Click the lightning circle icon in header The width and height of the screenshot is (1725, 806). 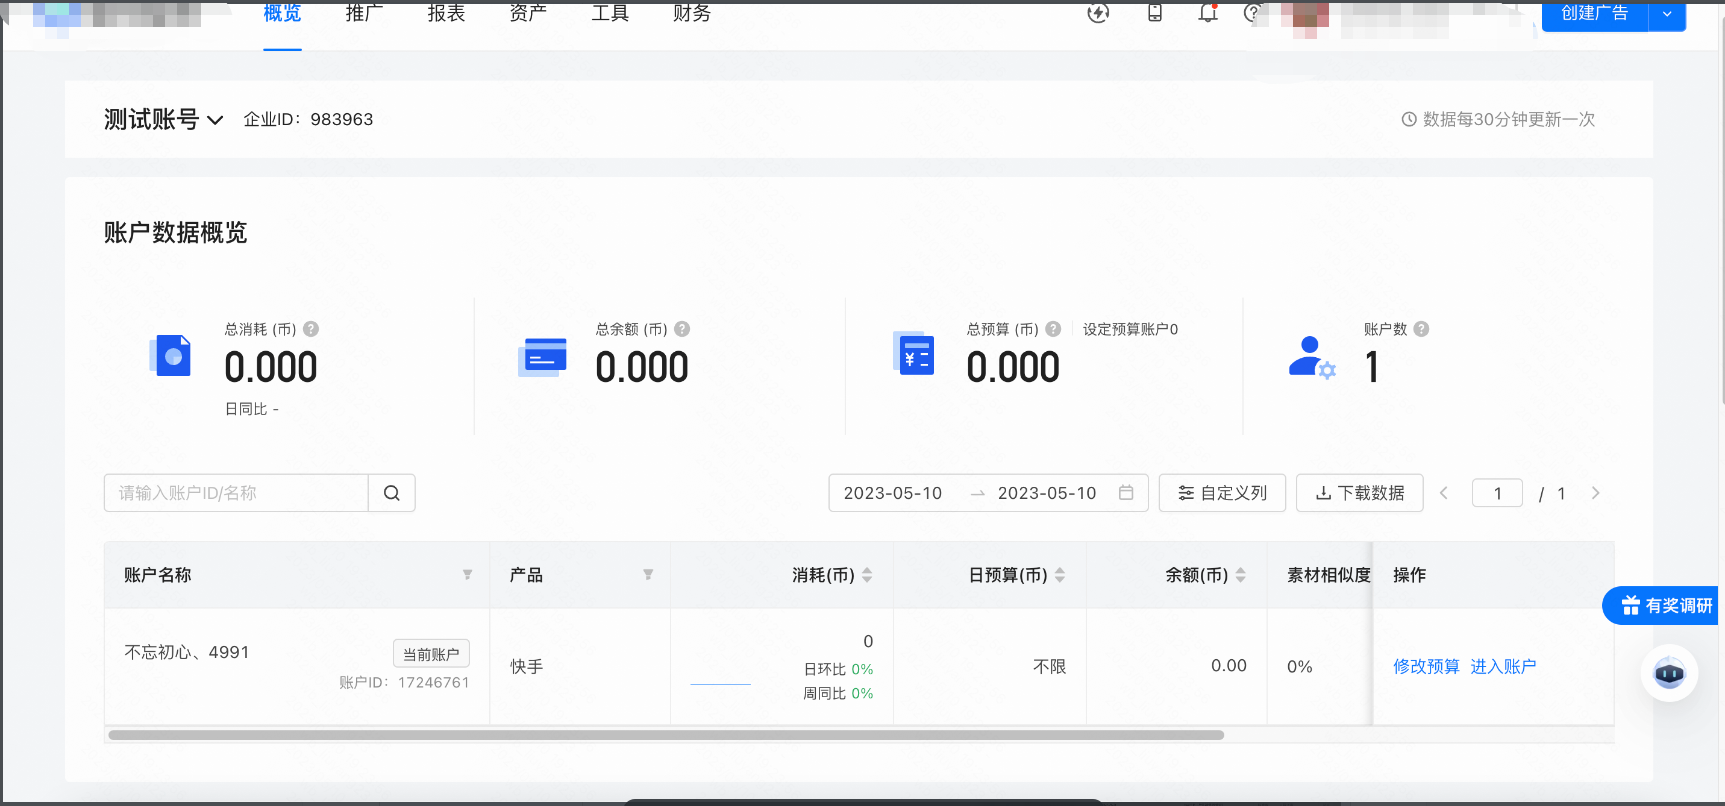coord(1098,13)
